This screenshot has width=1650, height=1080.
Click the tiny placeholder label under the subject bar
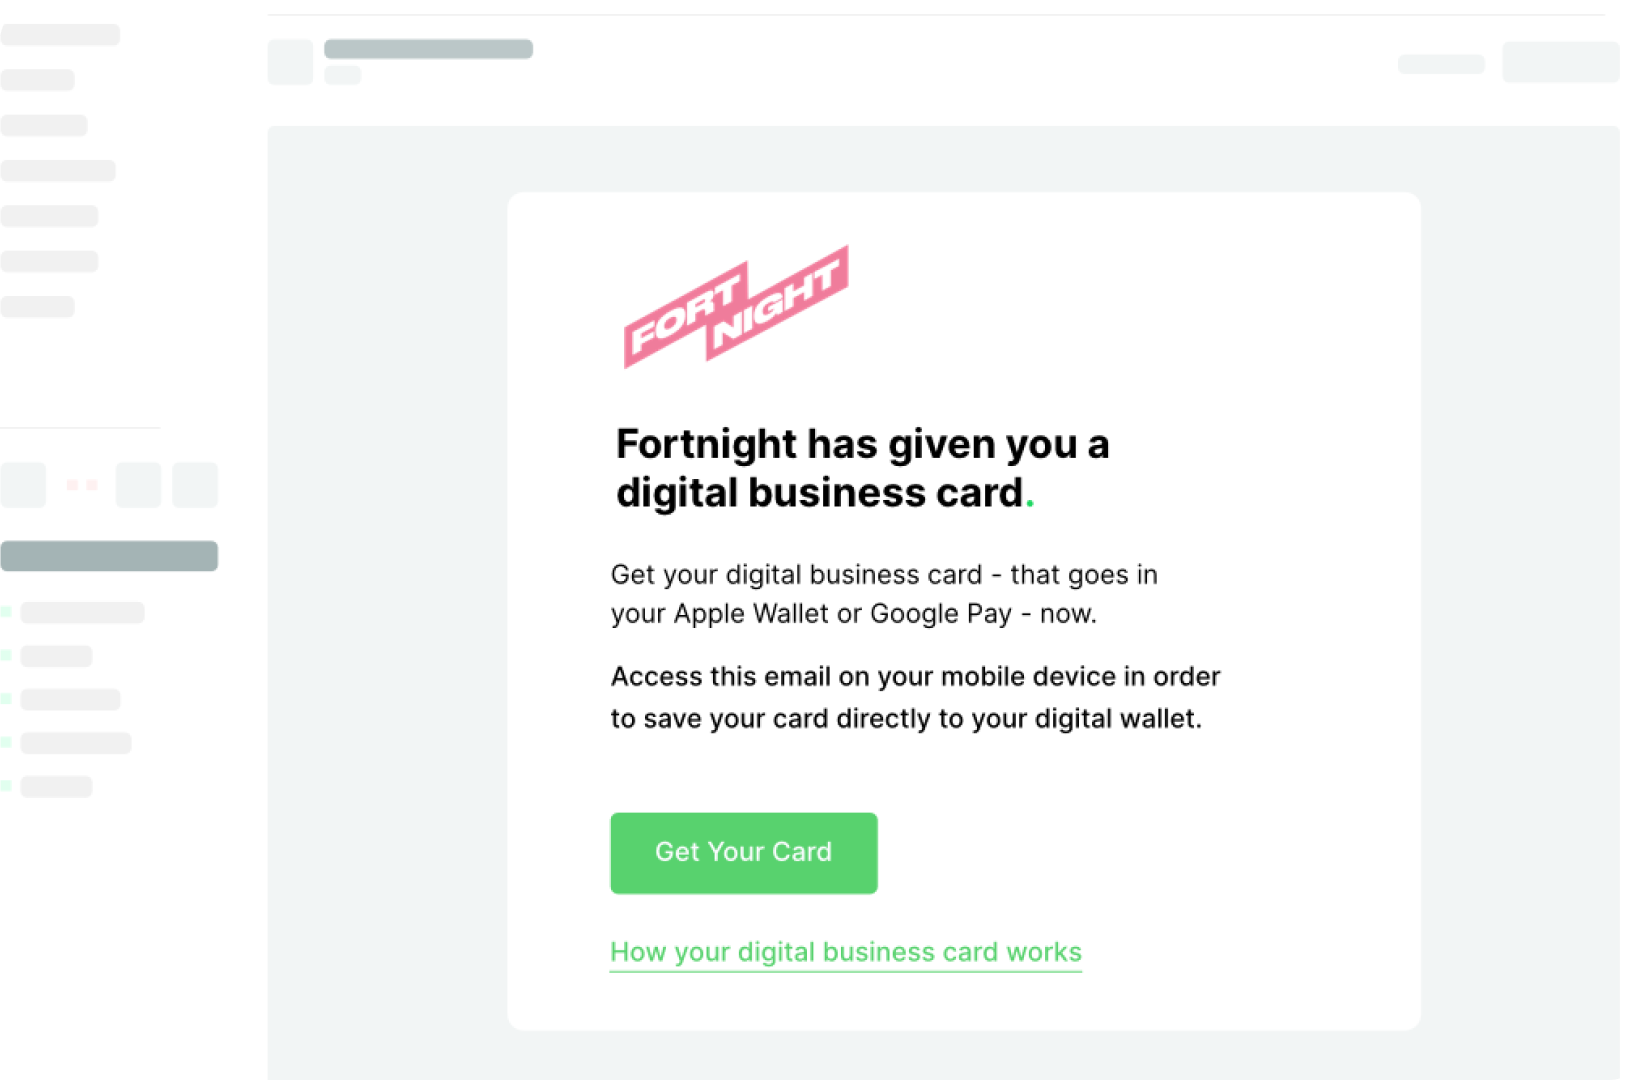(x=342, y=74)
